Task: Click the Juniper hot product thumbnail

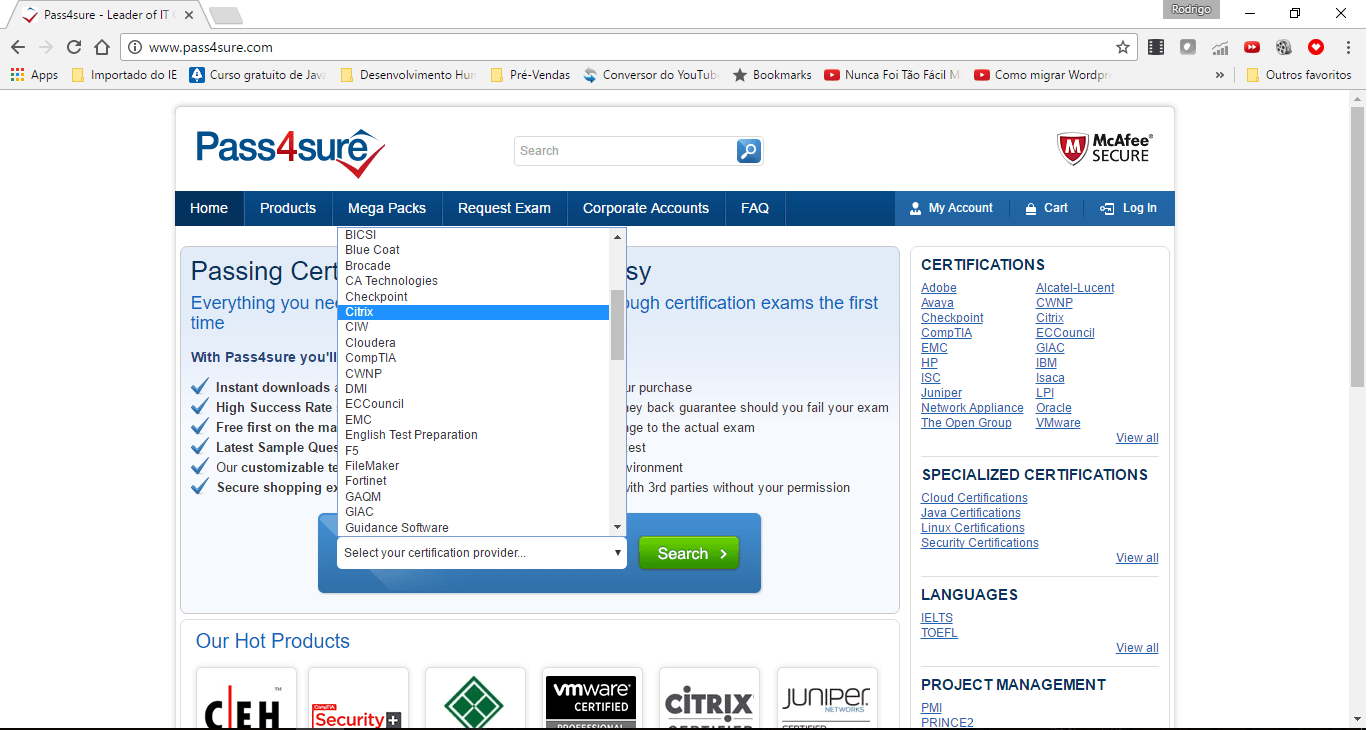Action: click(826, 699)
